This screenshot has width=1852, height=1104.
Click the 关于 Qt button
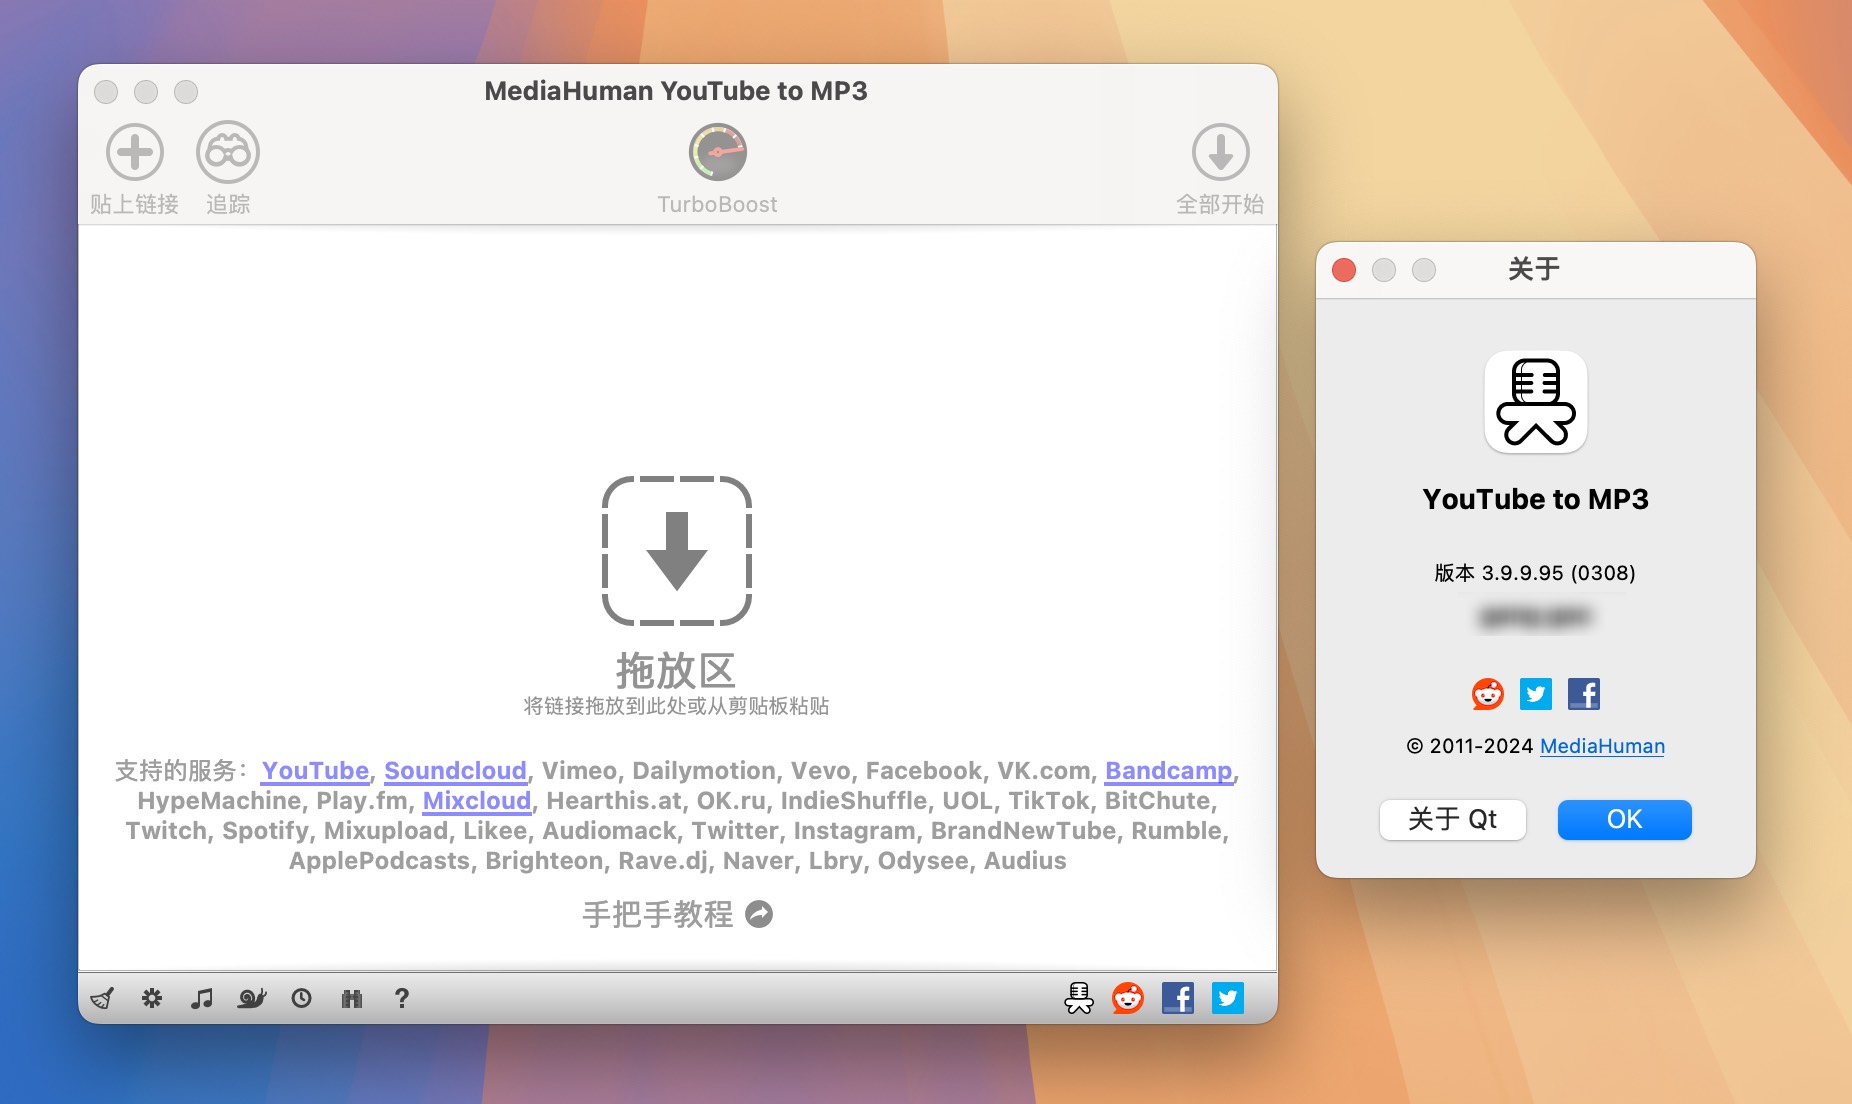[x=1453, y=820]
